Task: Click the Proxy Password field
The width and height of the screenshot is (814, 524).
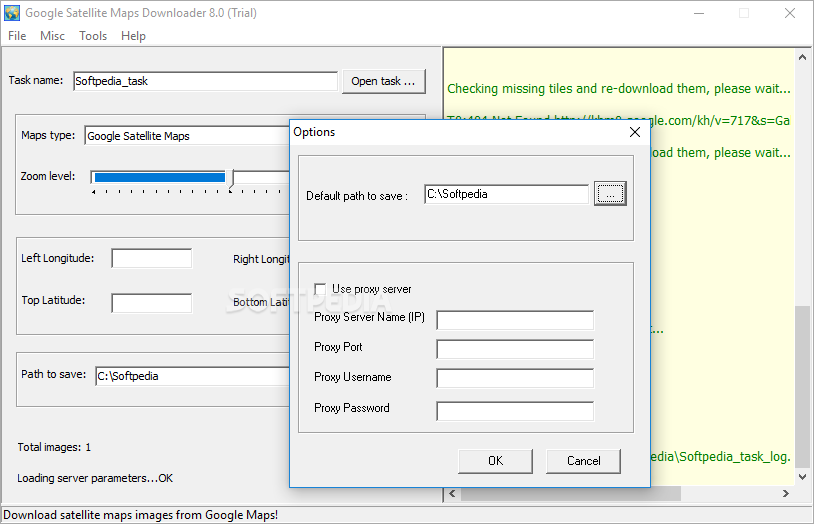Action: point(515,411)
